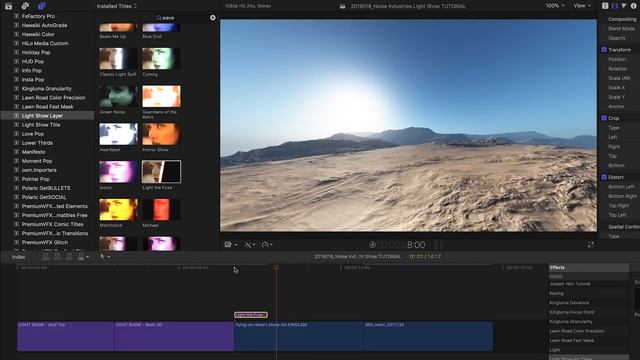This screenshot has height=360, width=640.
Task: Click the Hawaiki AutoGrade category icon
Action: (16, 25)
